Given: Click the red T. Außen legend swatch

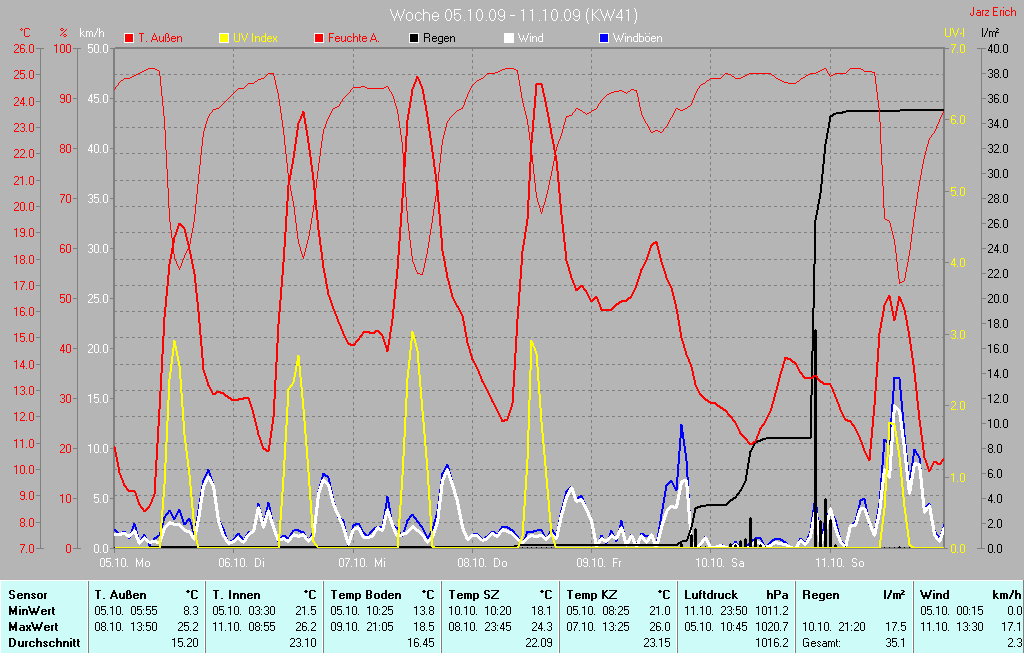Looking at the screenshot, I should pos(129,38).
